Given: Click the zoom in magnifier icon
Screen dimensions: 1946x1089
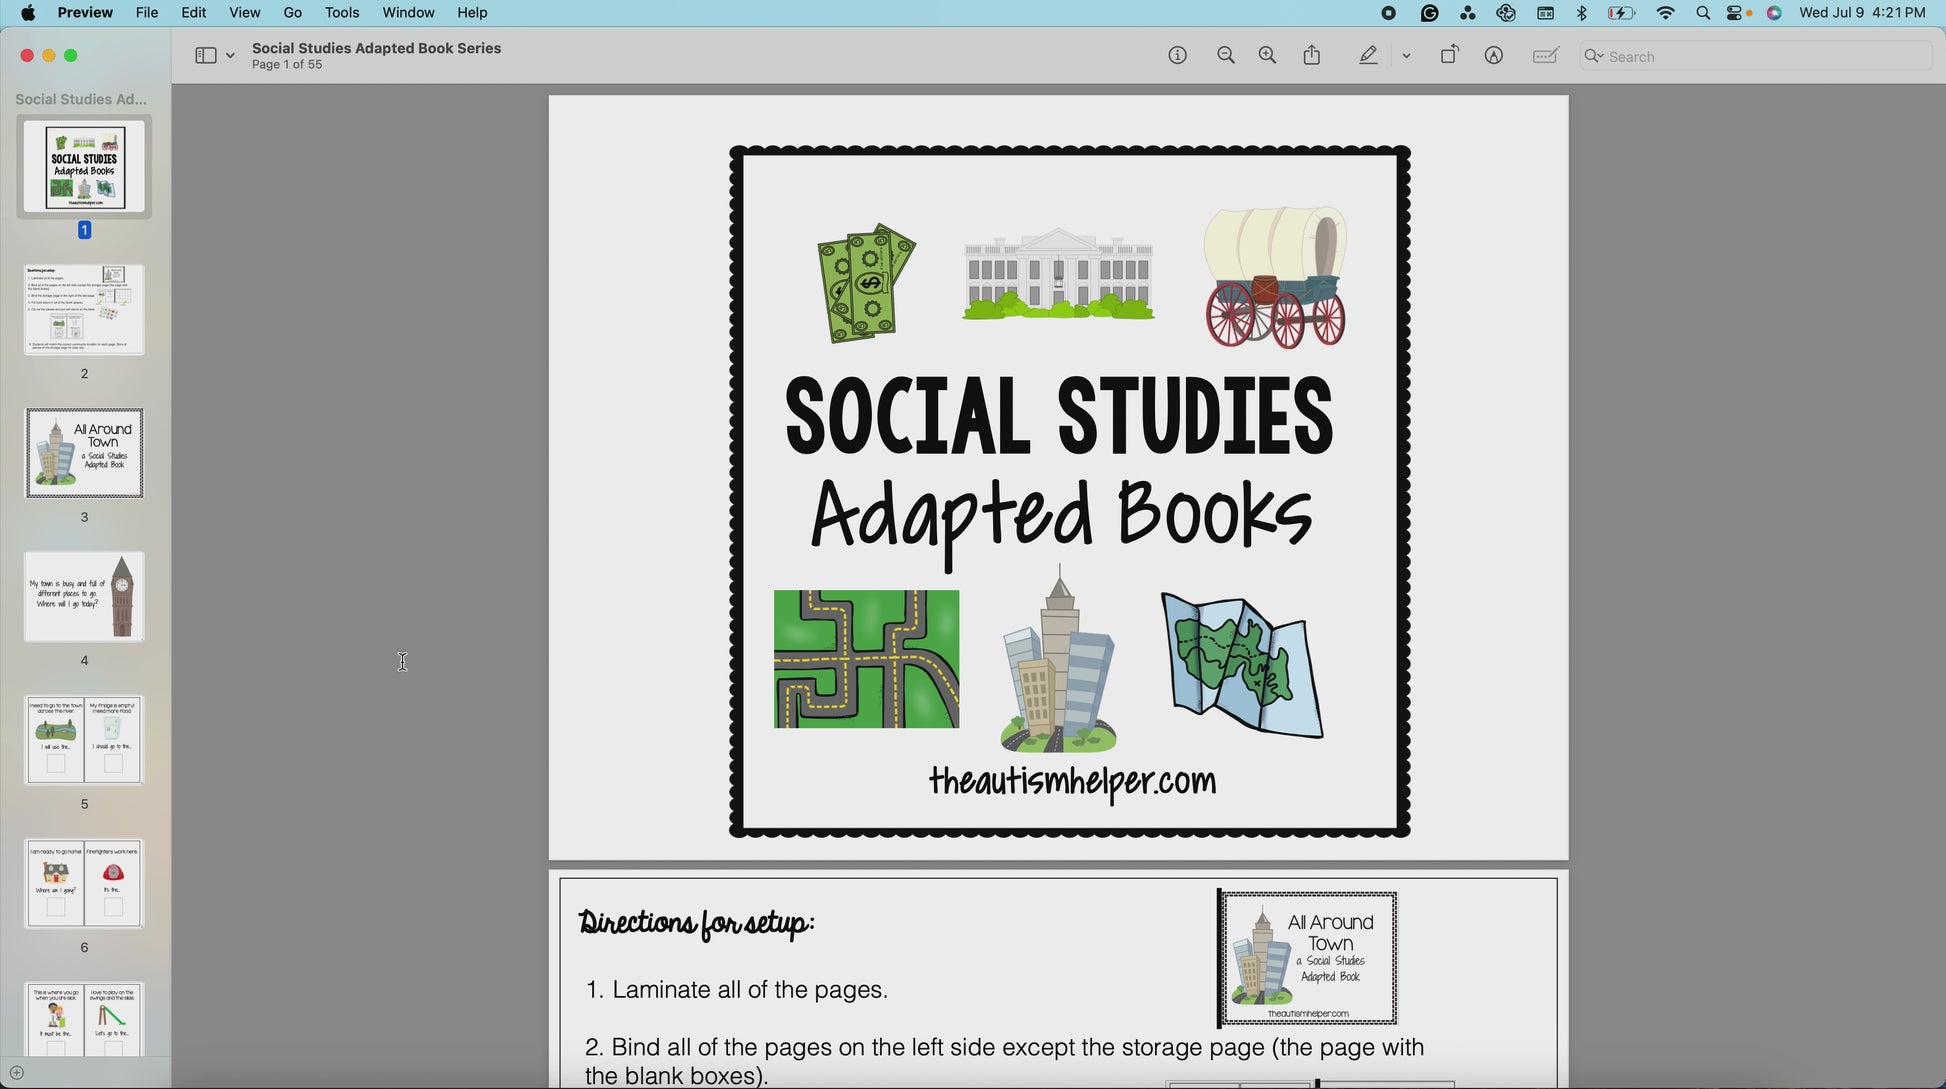Looking at the screenshot, I should click(1267, 56).
